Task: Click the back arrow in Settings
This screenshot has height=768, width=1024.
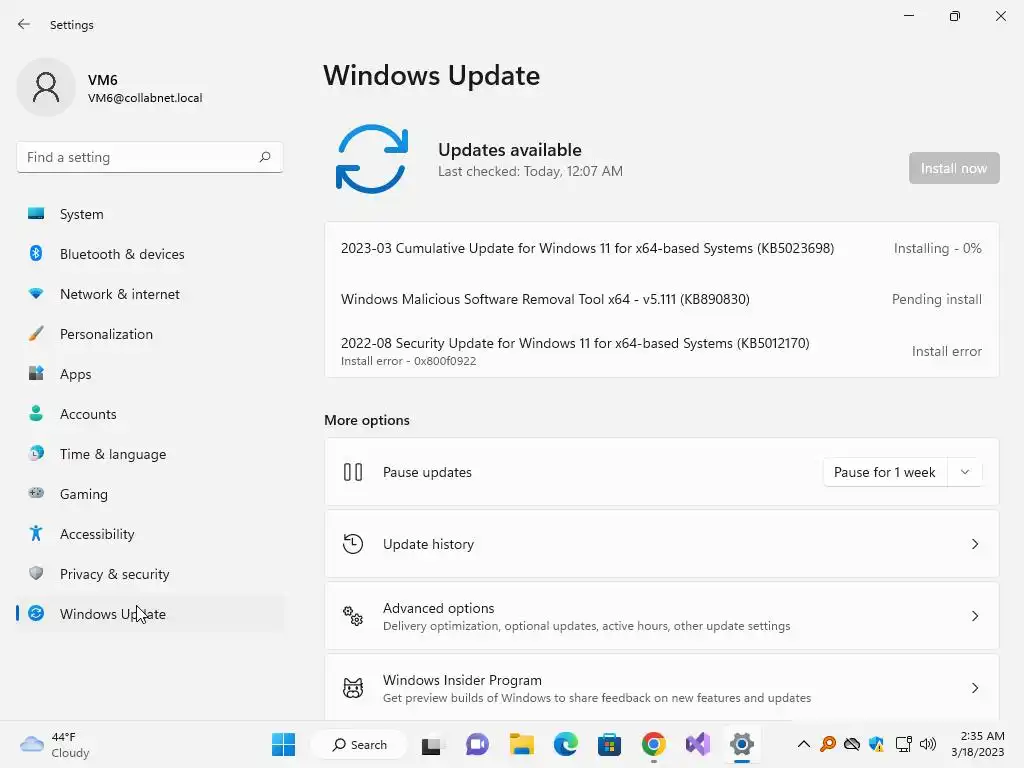Action: pyautogui.click(x=24, y=24)
